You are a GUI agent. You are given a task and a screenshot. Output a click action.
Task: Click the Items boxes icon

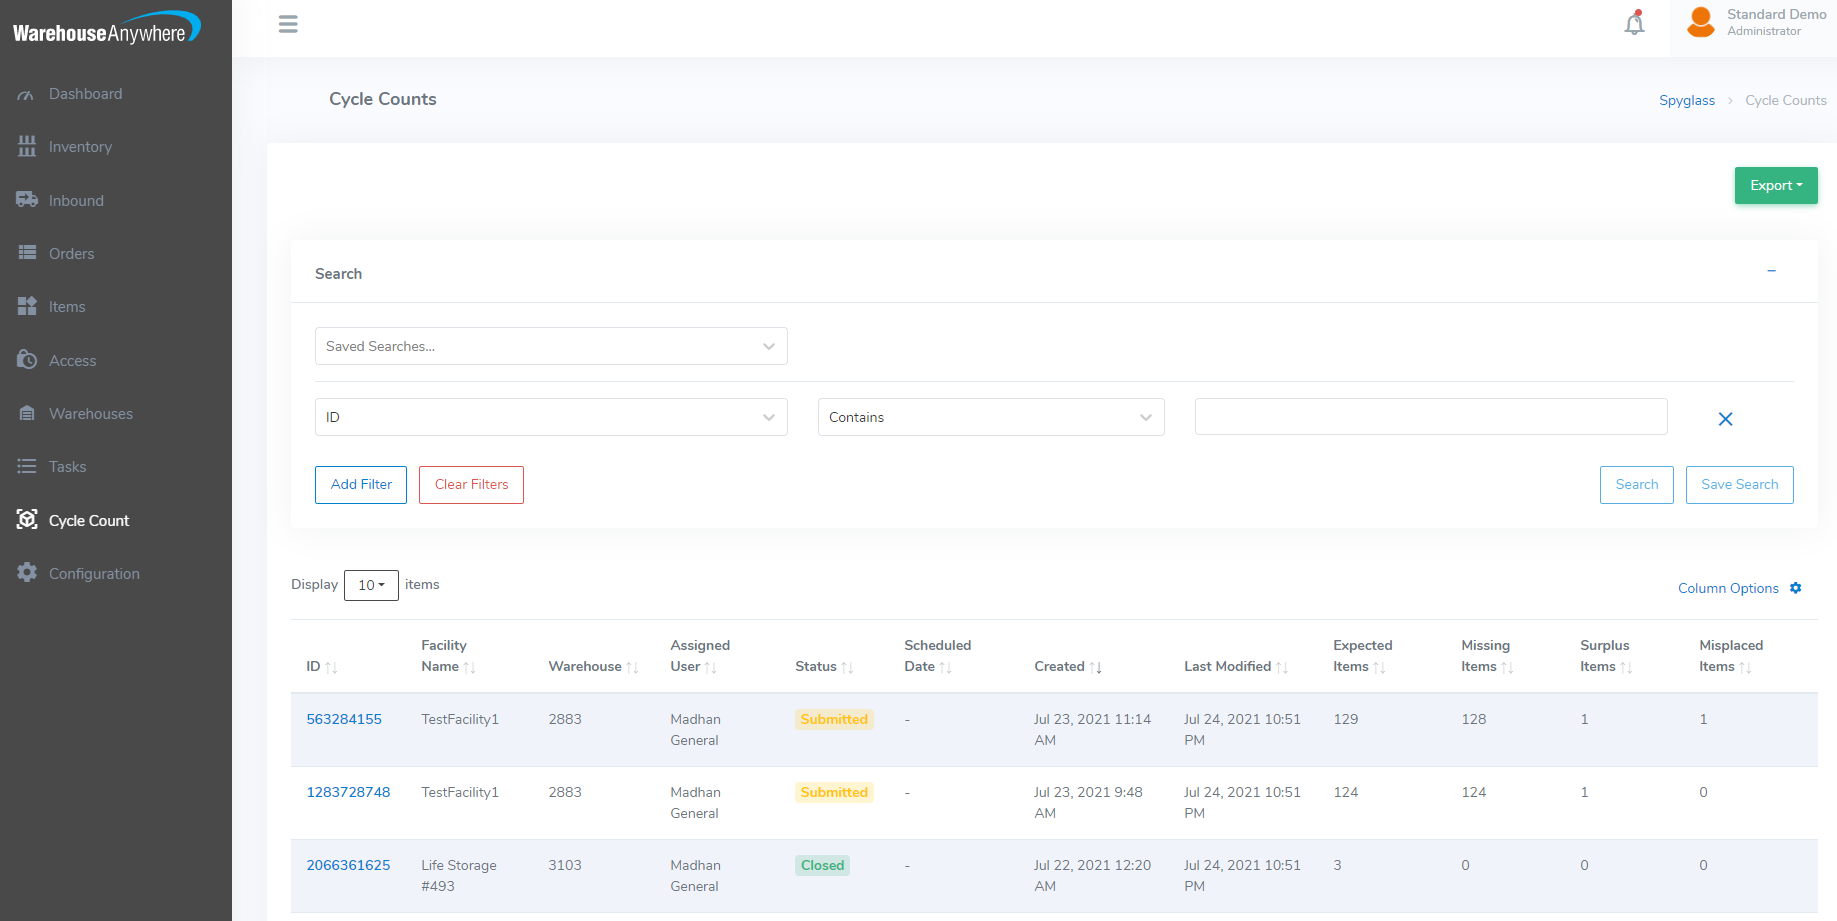[27, 307]
